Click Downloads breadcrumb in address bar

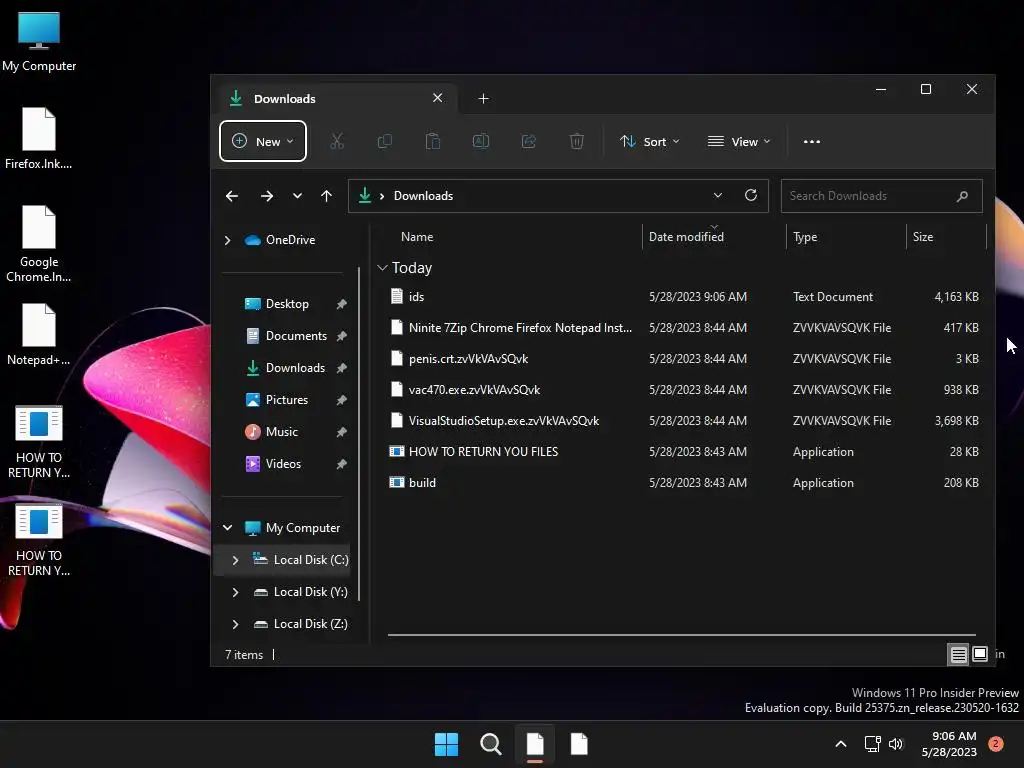(x=423, y=196)
